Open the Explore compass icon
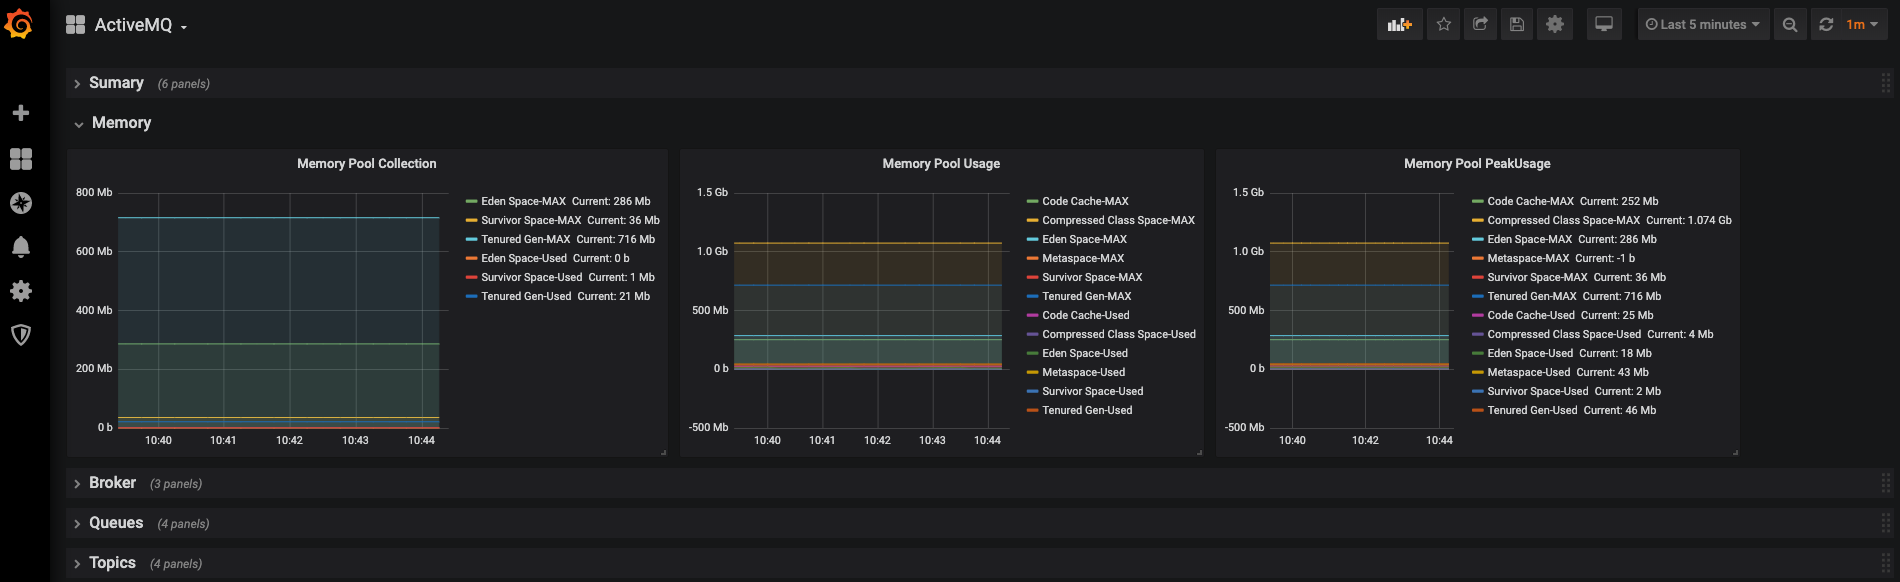1900x582 pixels. (20, 203)
